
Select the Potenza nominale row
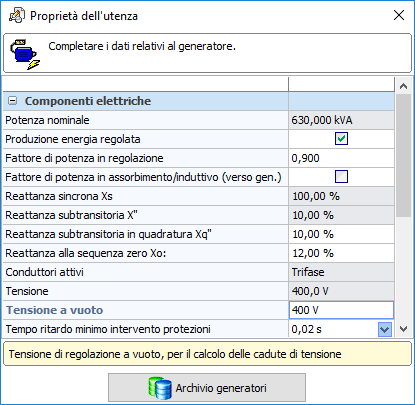pyautogui.click(x=199, y=120)
